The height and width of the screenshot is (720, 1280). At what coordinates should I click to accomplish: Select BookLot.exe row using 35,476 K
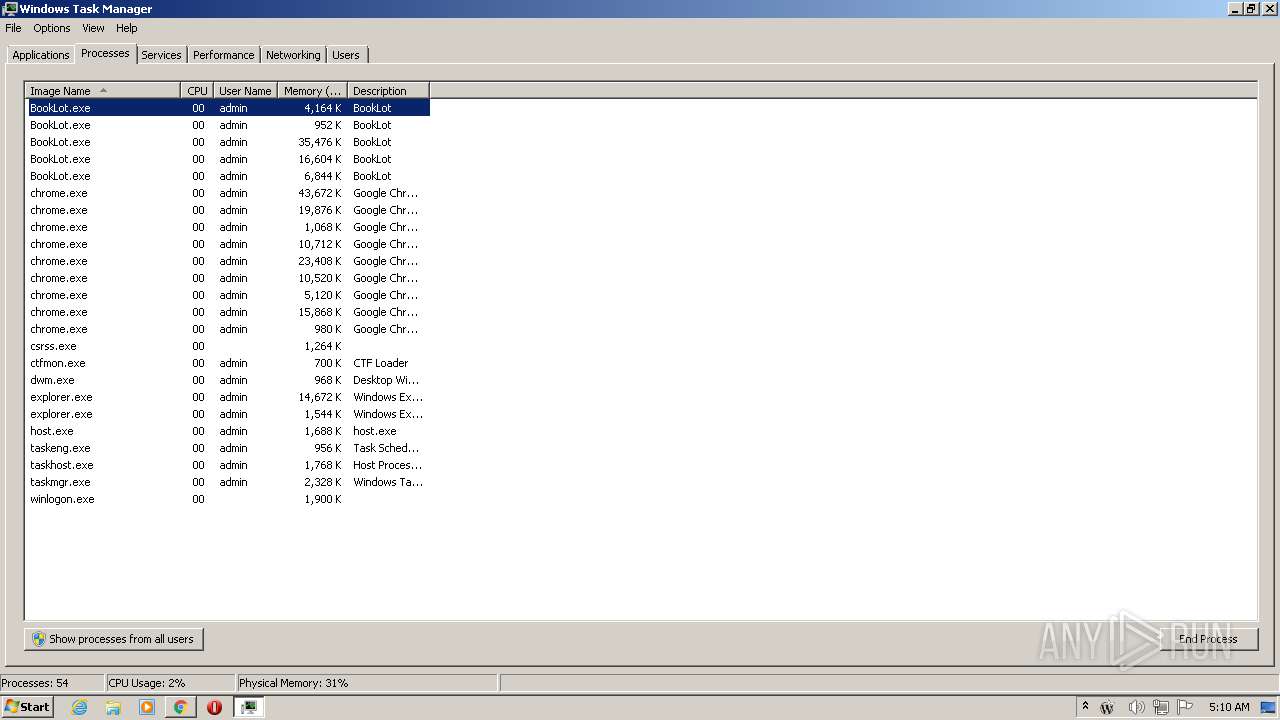pos(228,142)
